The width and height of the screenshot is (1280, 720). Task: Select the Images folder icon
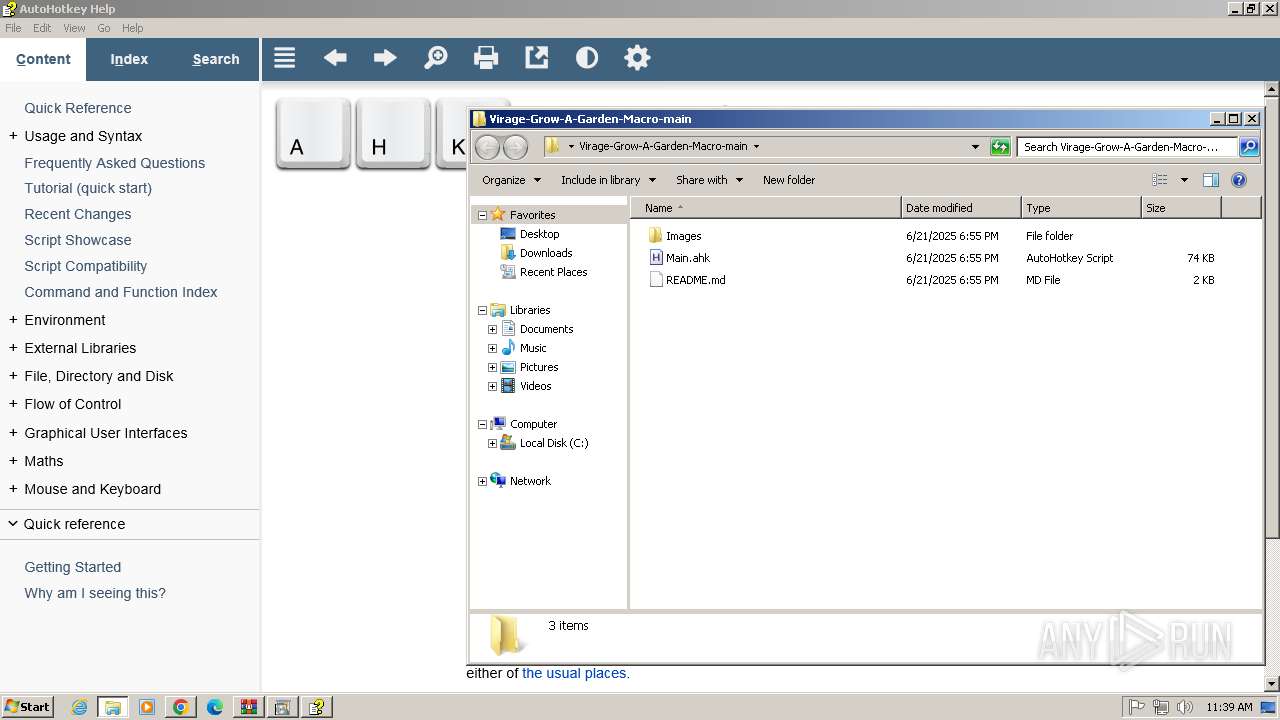pyautogui.click(x=656, y=236)
